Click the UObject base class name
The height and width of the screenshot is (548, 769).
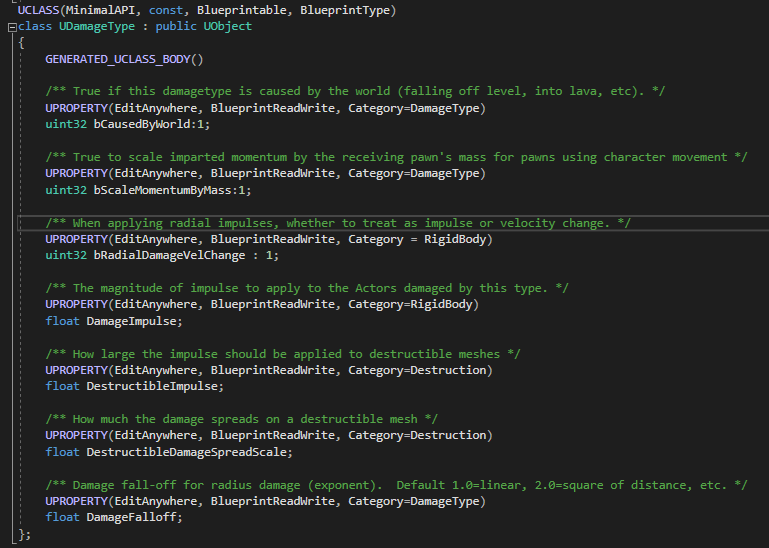click(x=228, y=26)
